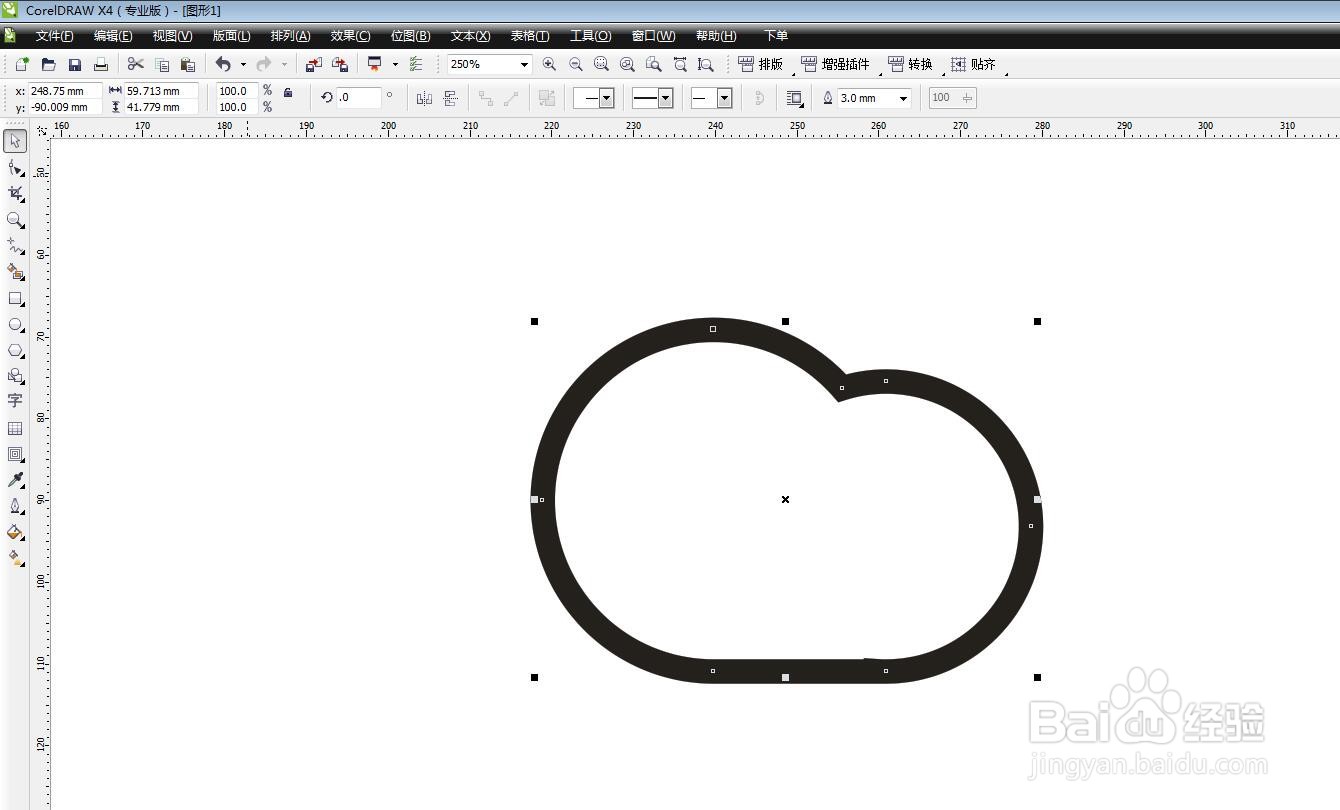
Task: Select the Interactive fill tool
Action: pyautogui.click(x=15, y=558)
